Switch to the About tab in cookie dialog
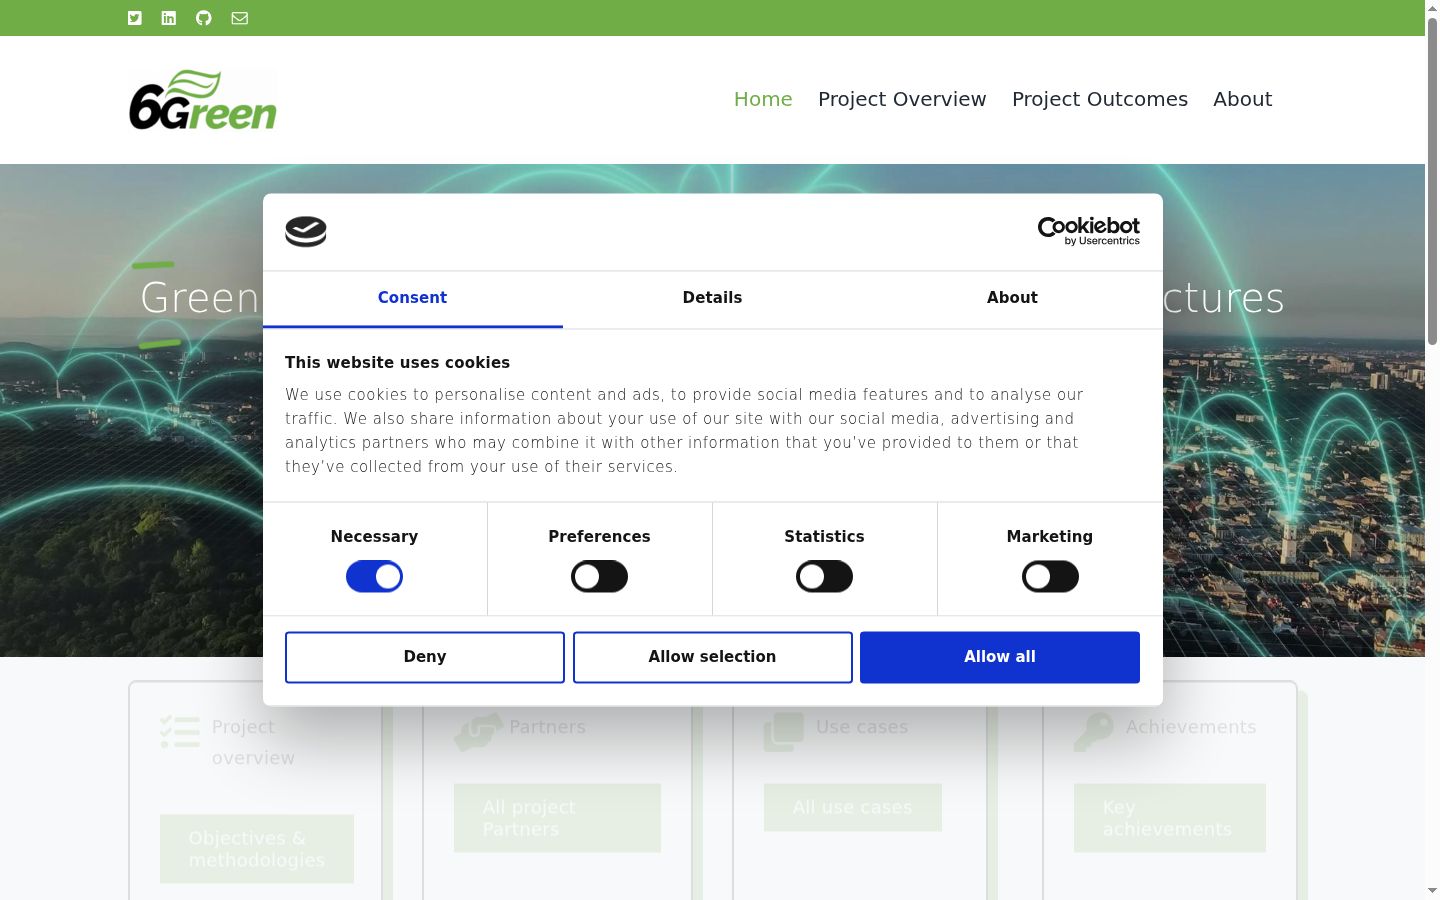This screenshot has height=900, width=1440. [x=1012, y=298]
